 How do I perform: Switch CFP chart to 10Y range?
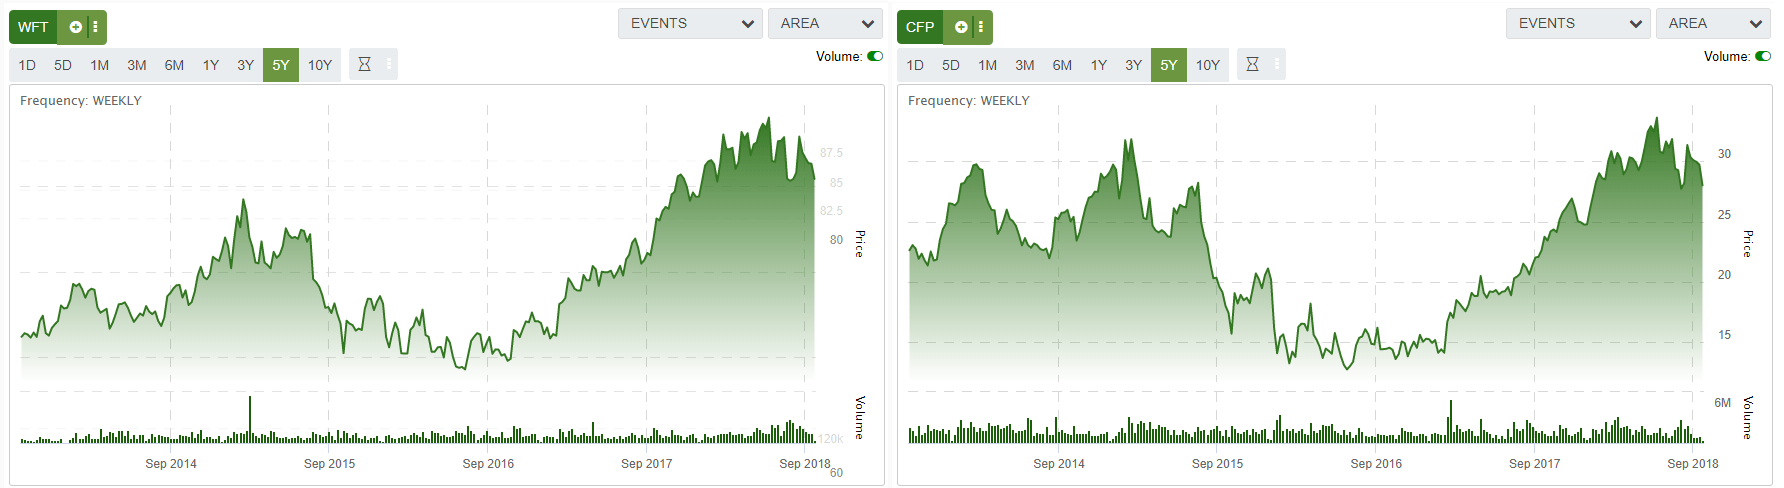click(1208, 65)
